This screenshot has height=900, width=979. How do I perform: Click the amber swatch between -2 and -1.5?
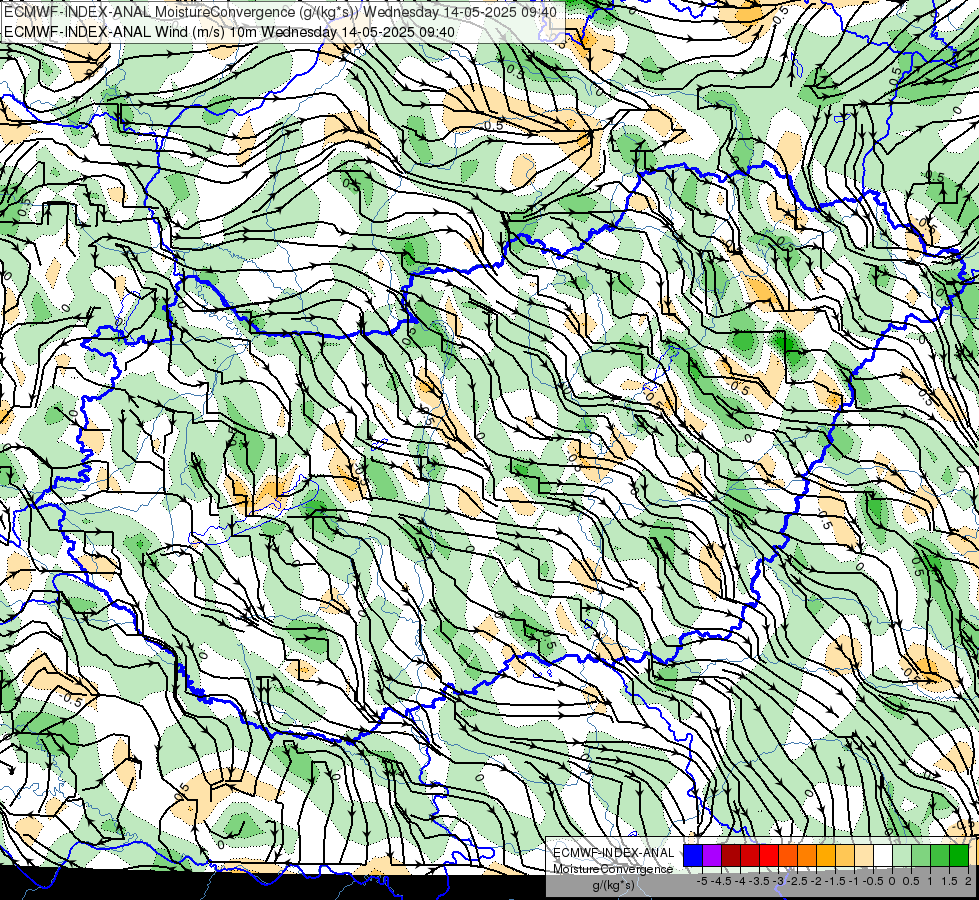pyautogui.click(x=826, y=855)
